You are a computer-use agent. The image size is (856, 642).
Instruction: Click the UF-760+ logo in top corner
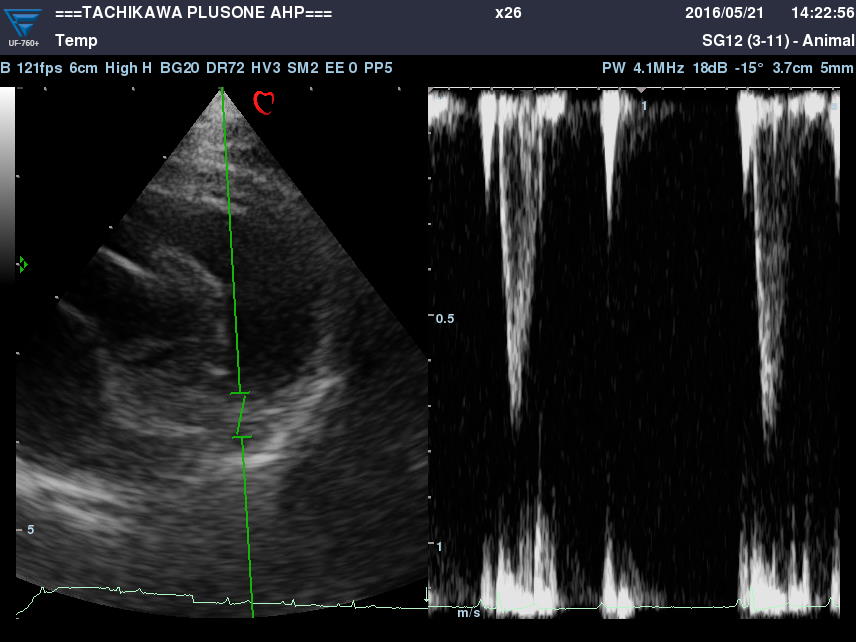tap(24, 26)
